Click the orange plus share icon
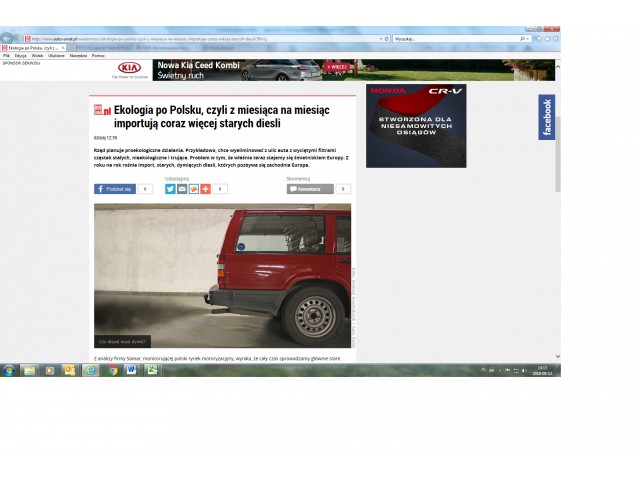Screen dimensions: 640x480 pos(206,188)
